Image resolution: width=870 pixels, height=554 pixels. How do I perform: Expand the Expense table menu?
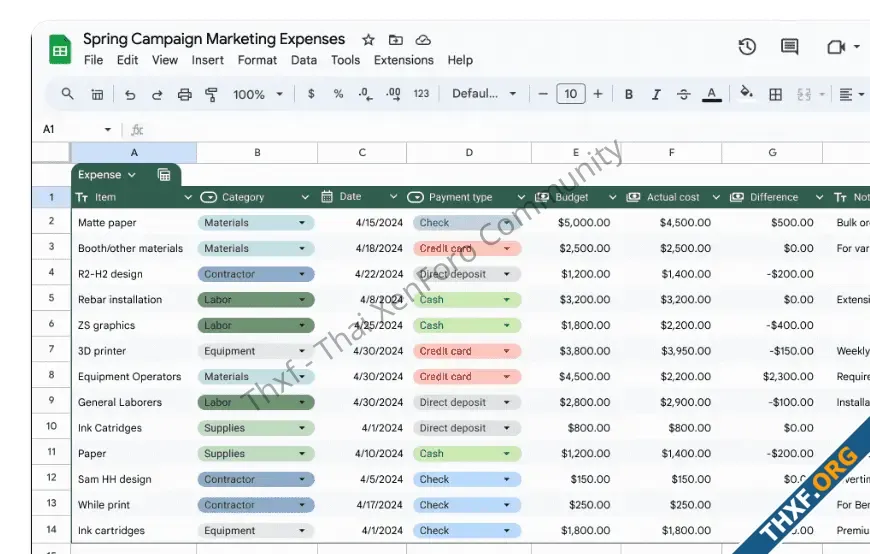[132, 175]
